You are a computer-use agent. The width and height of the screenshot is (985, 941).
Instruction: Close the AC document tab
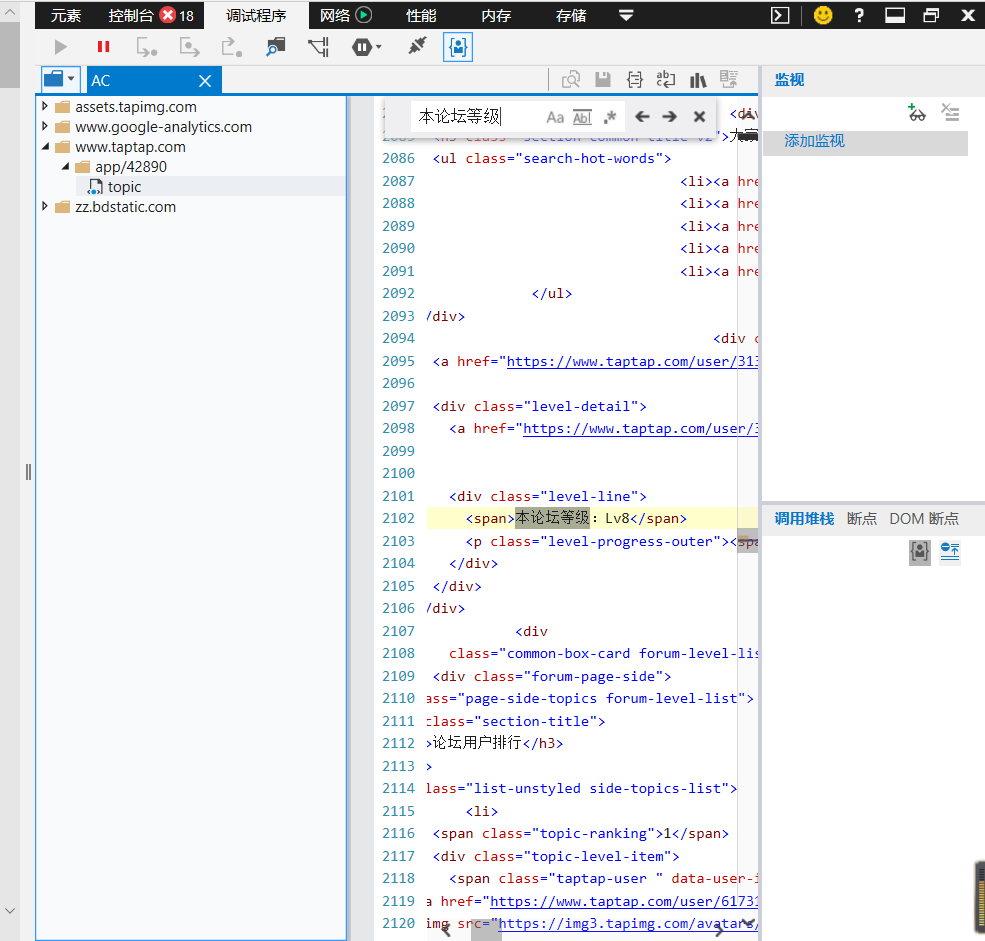[205, 81]
